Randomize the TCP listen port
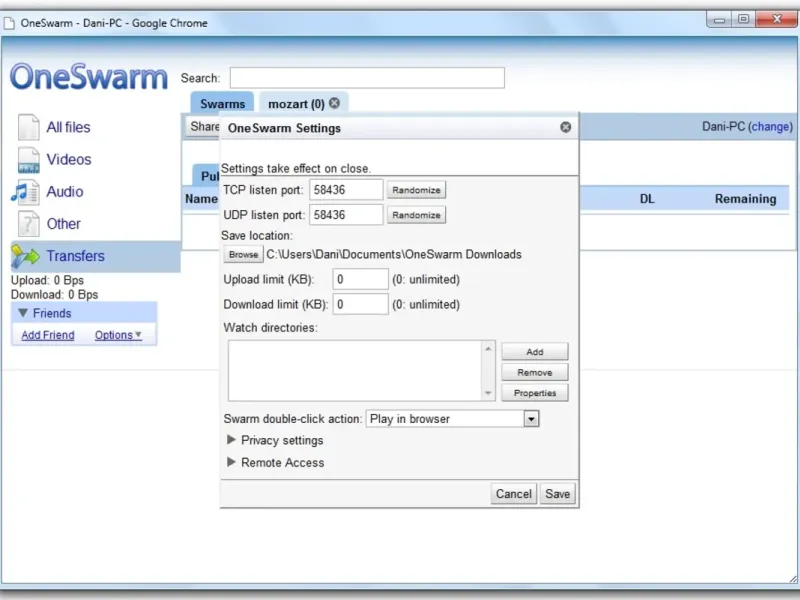 click(416, 190)
